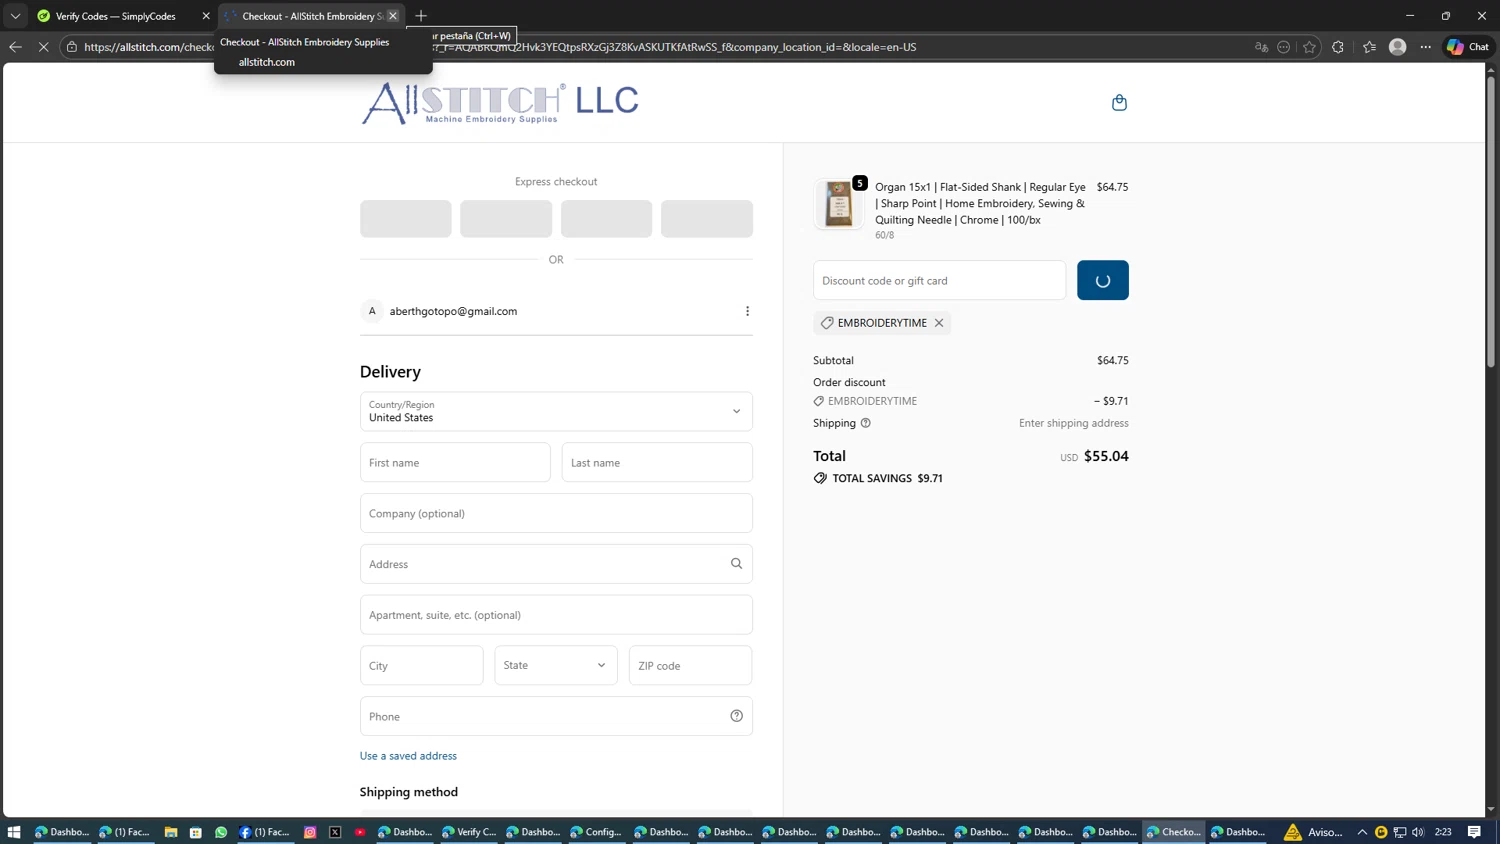Open Instagram from the taskbar

[310, 832]
